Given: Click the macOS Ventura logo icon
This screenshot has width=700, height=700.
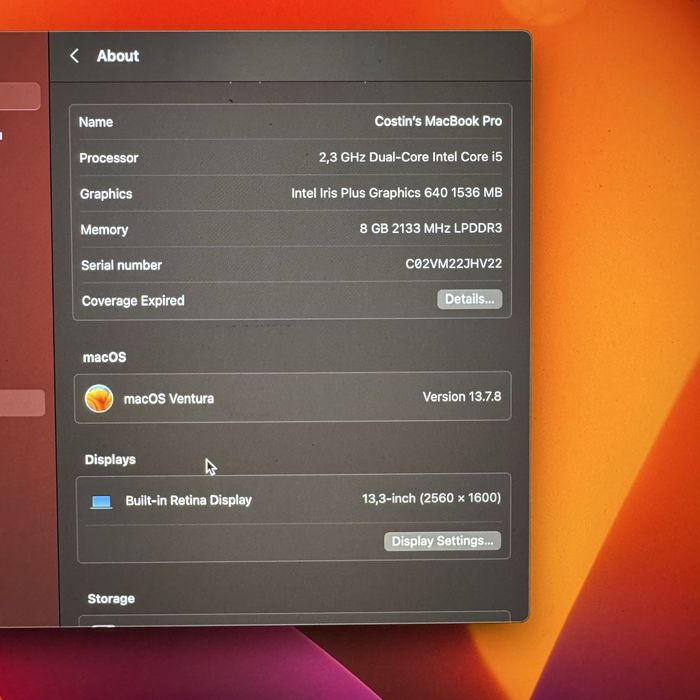Looking at the screenshot, I should point(99,398).
